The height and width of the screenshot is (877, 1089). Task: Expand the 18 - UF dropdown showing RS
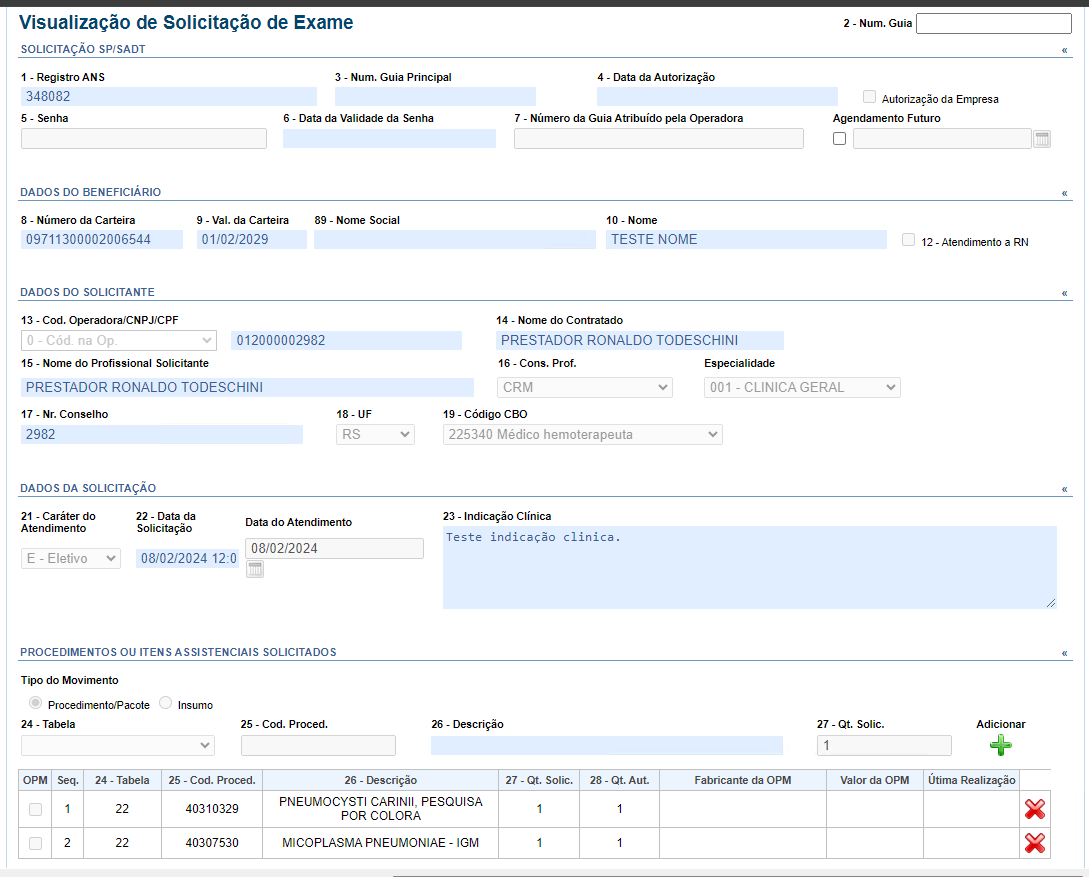[x=375, y=434]
